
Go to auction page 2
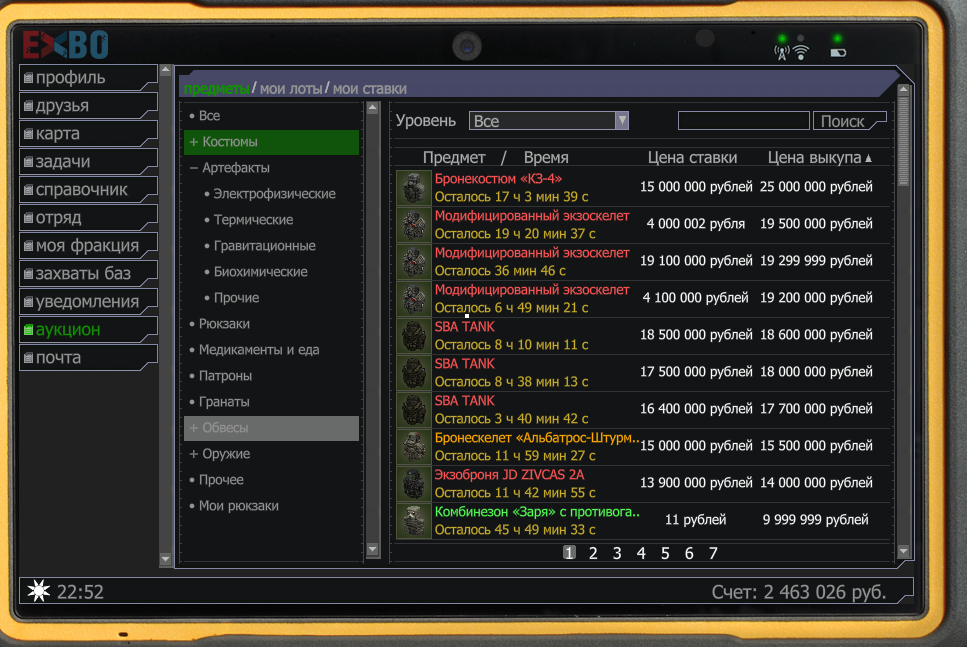pyautogui.click(x=593, y=553)
